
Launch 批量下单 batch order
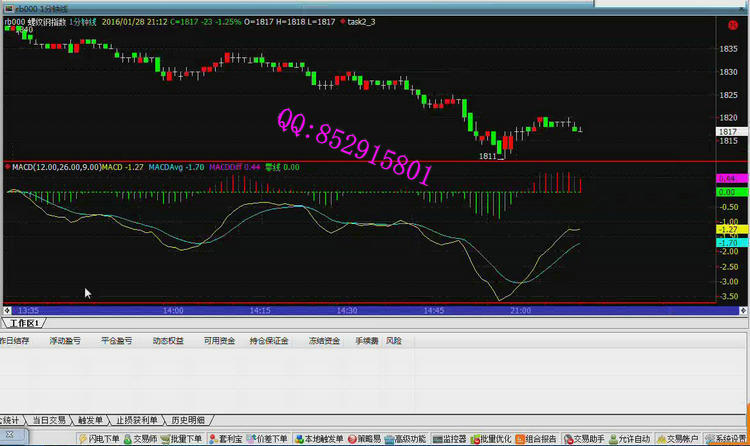(x=187, y=439)
